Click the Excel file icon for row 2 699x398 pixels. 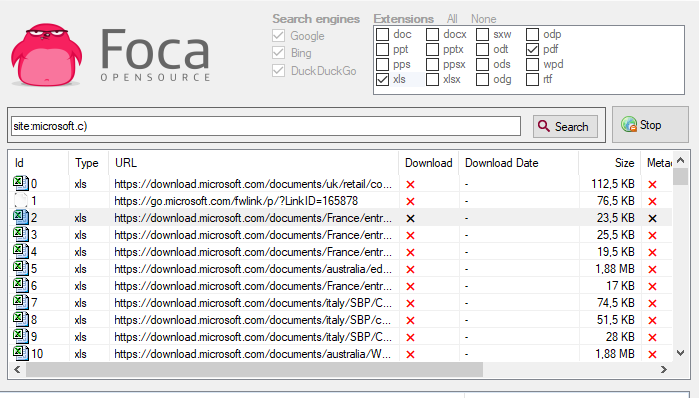point(21,217)
